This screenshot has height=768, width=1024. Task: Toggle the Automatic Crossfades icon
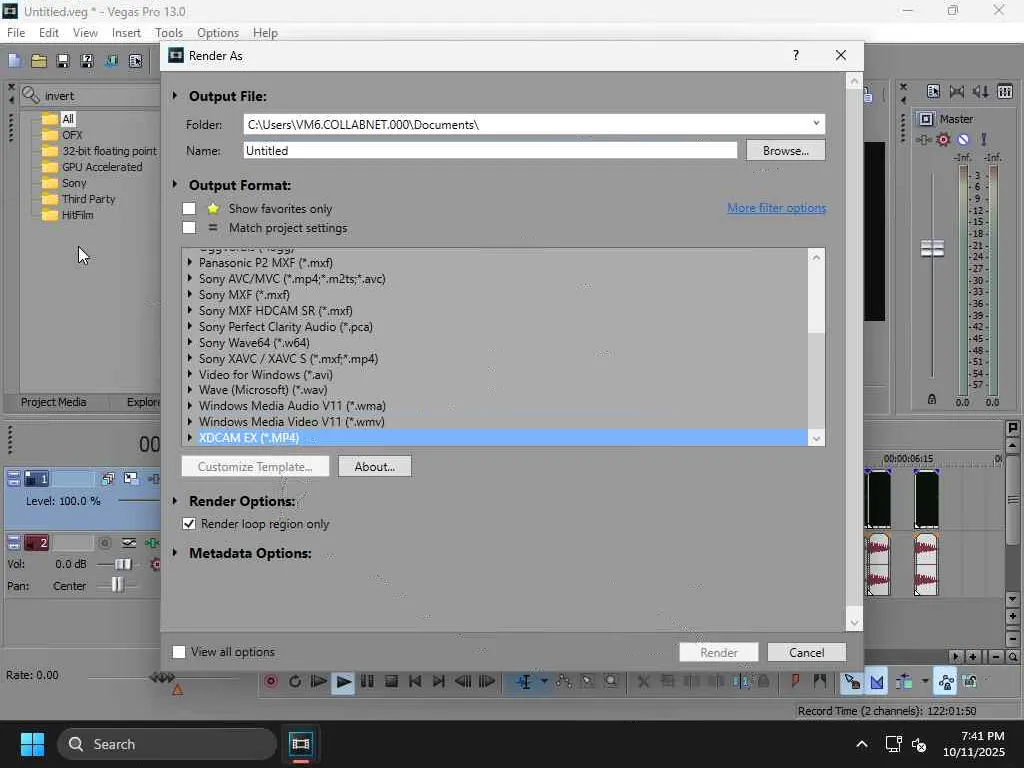877,682
